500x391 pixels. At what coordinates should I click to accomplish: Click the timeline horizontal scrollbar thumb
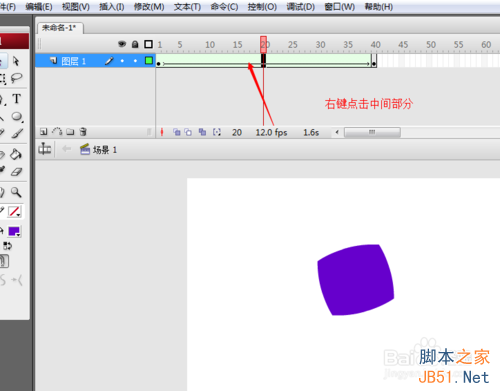(x=372, y=132)
